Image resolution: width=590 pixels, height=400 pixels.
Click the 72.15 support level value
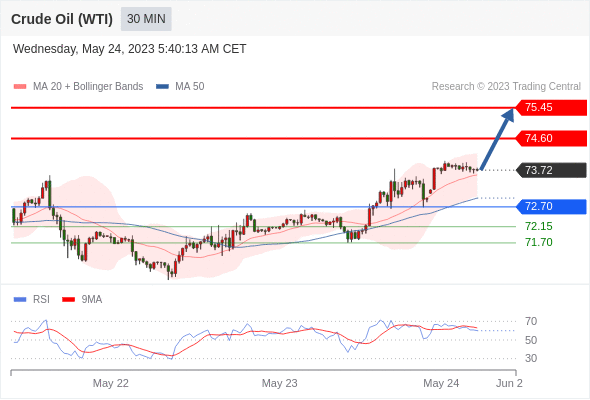click(x=539, y=227)
